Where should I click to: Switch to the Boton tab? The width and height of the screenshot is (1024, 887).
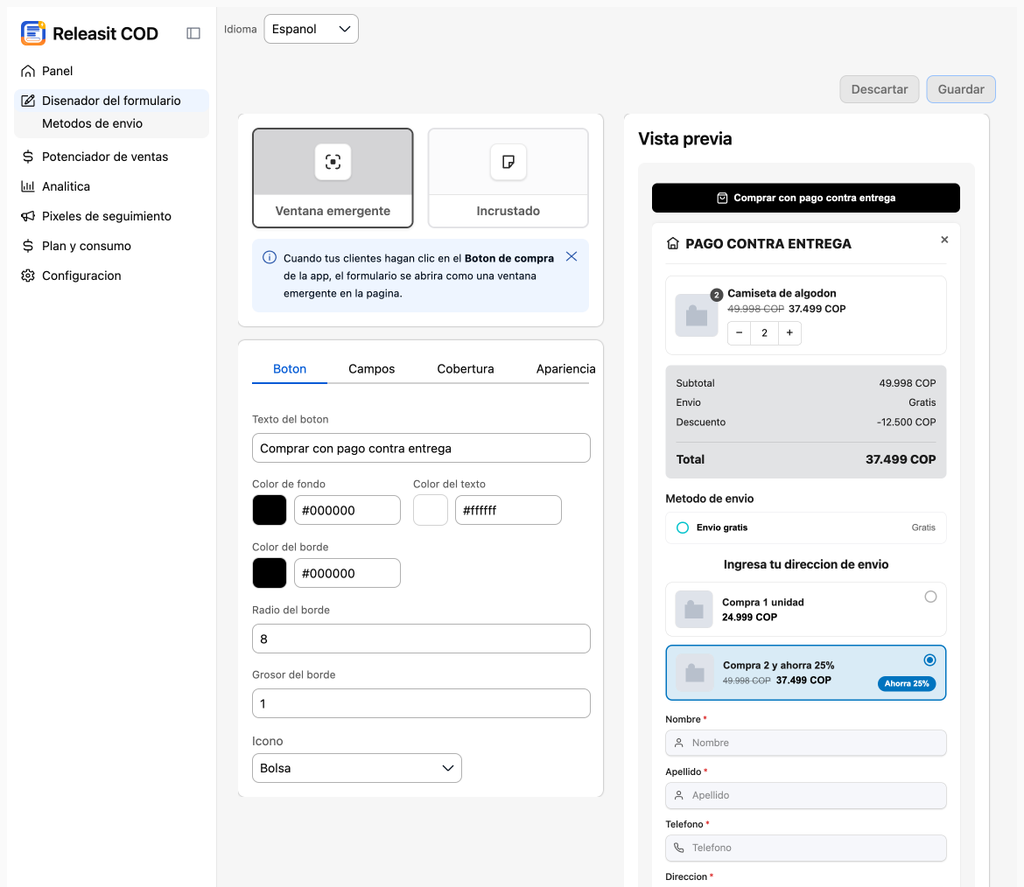289,369
